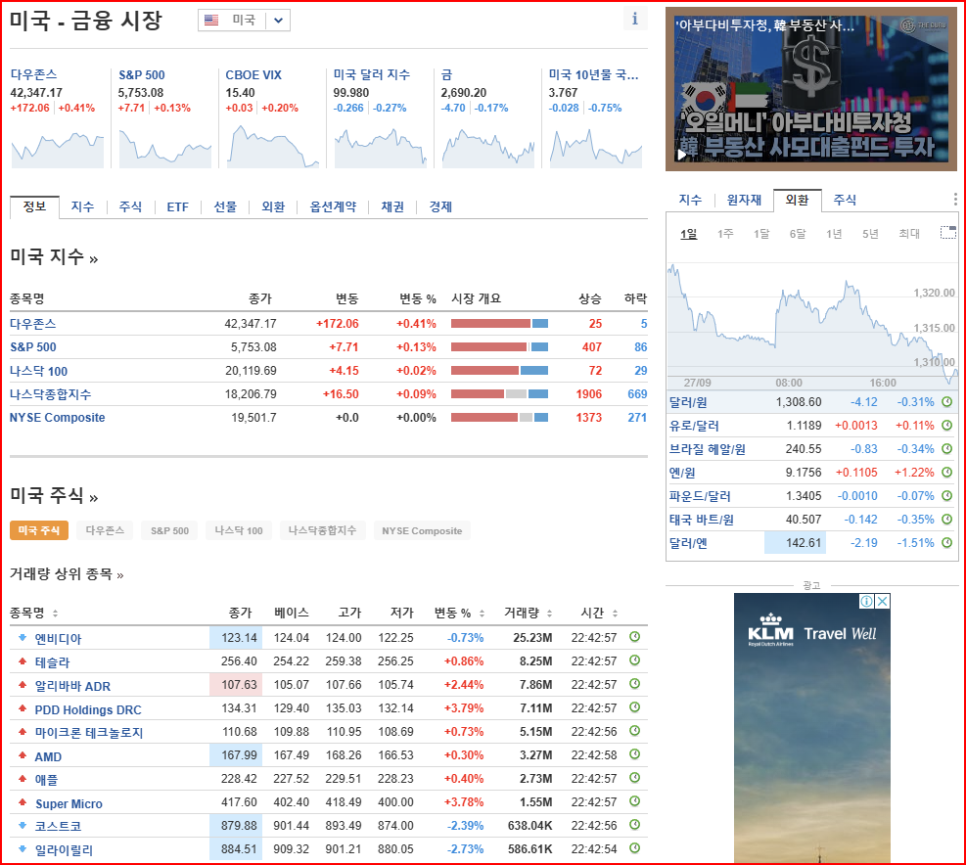
Task: Close the KLM ad with X icon
Action: (x=883, y=601)
